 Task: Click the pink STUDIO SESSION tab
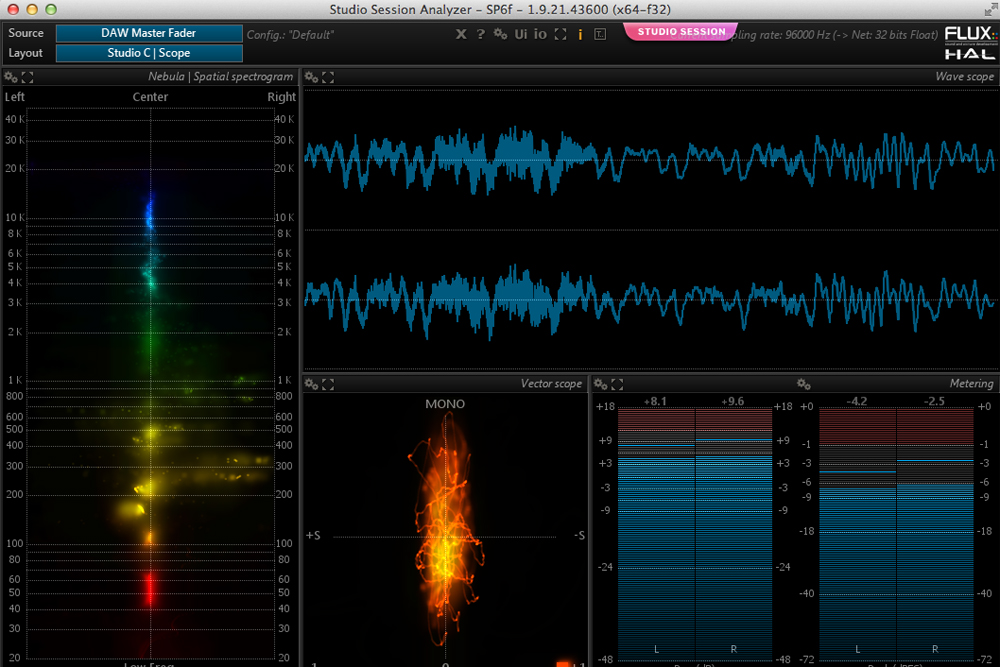pyautogui.click(x=681, y=32)
